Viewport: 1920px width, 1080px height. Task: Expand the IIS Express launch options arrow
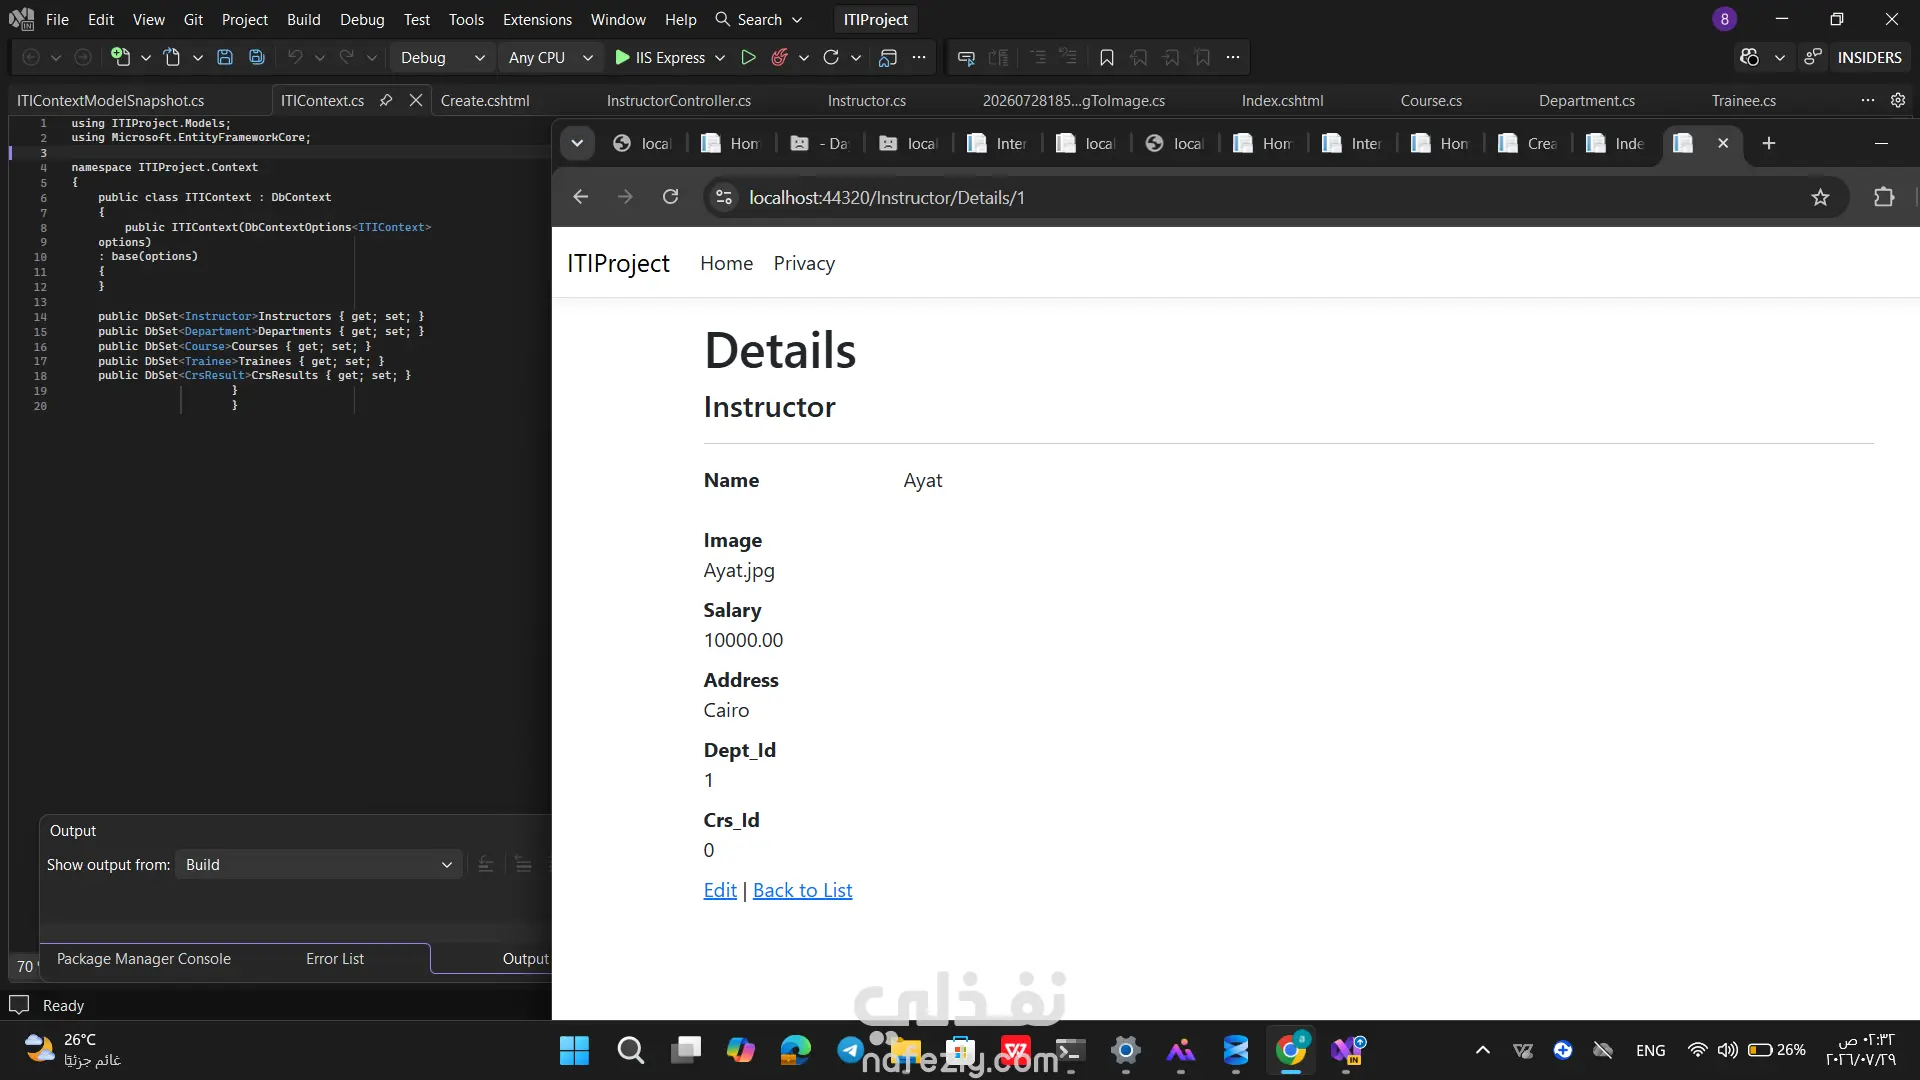point(720,58)
